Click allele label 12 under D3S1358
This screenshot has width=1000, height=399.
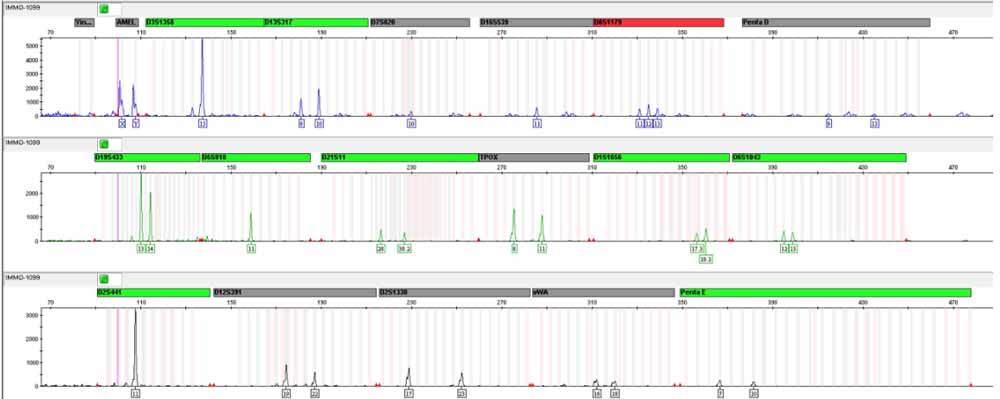tap(203, 124)
